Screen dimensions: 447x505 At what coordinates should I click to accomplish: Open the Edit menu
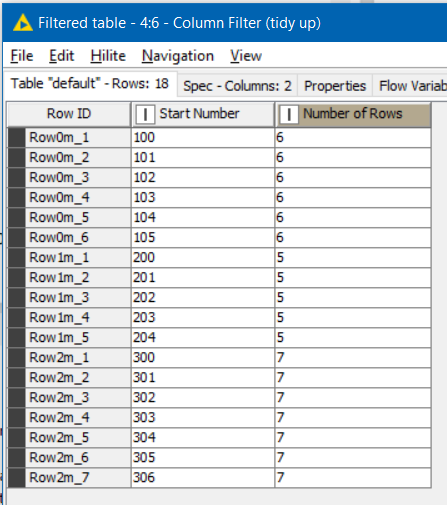61,56
